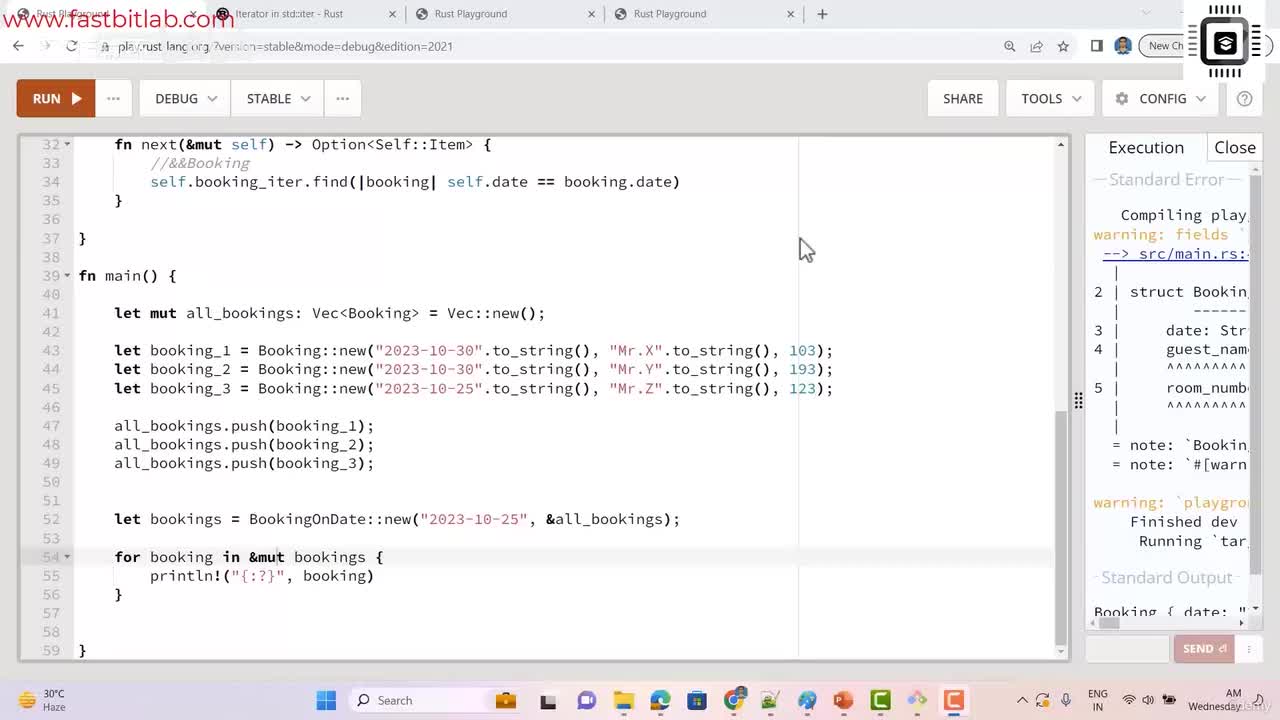Viewport: 1280px width, 720px height.
Task: Click the 'Standard Error' heading
Action: point(1166,180)
